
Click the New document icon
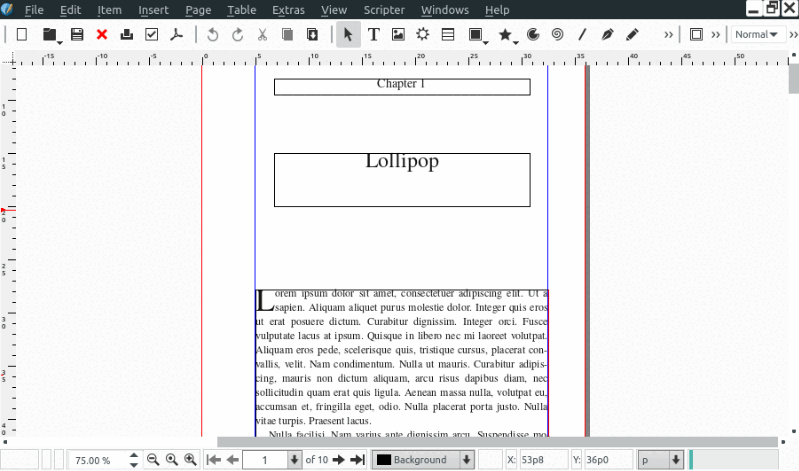click(x=21, y=35)
